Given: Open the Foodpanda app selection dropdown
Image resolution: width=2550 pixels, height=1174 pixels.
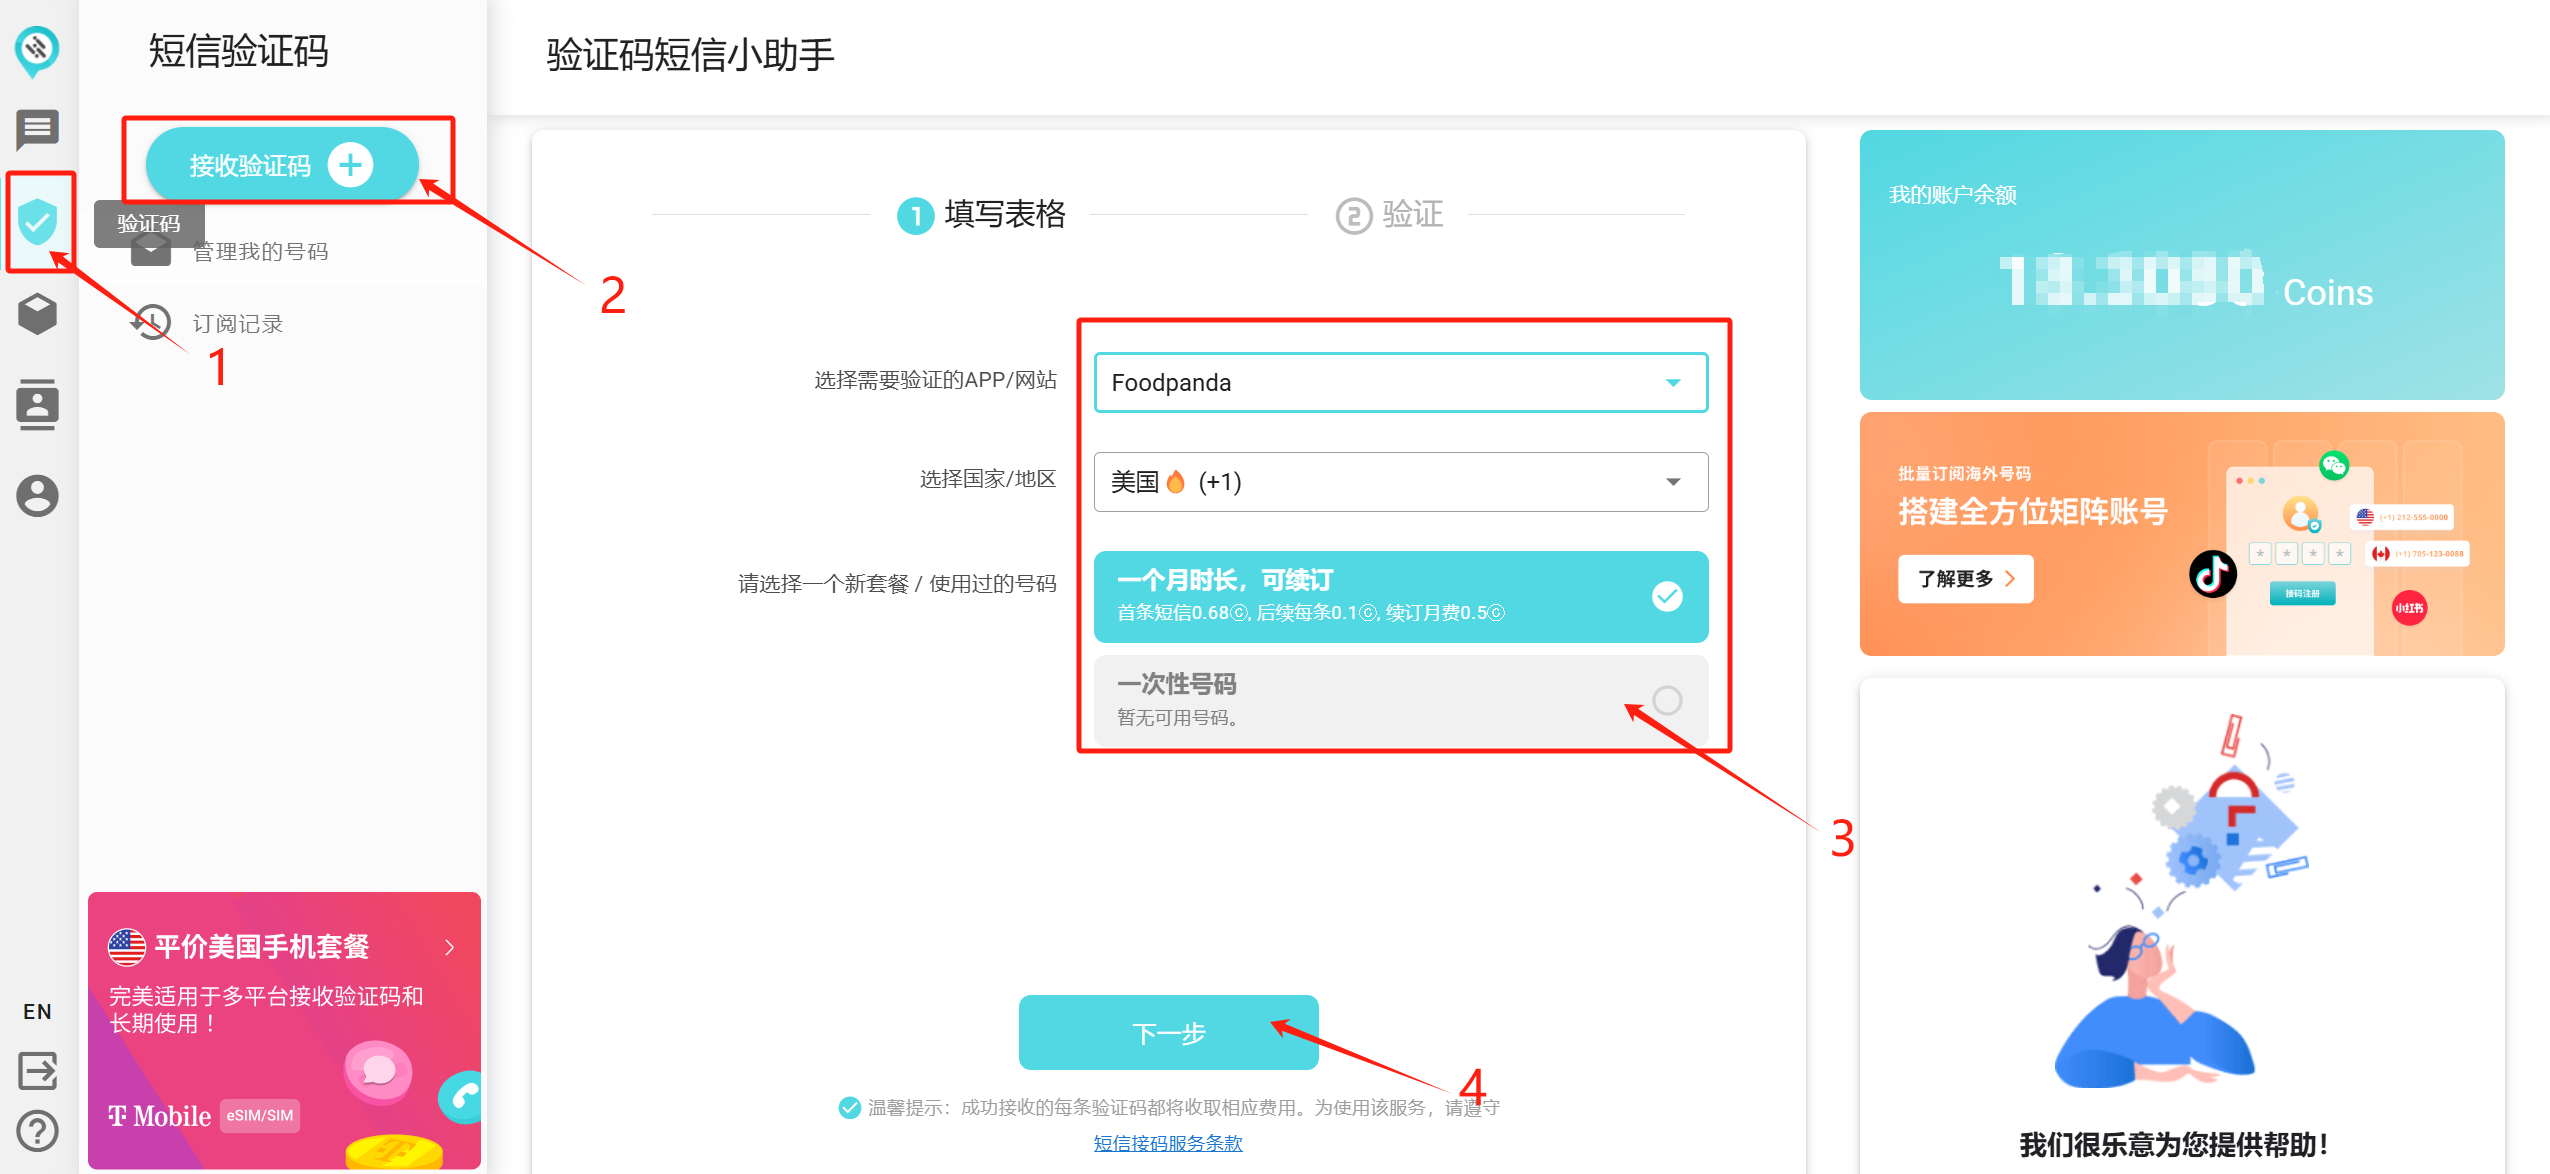Looking at the screenshot, I should (x=1400, y=382).
